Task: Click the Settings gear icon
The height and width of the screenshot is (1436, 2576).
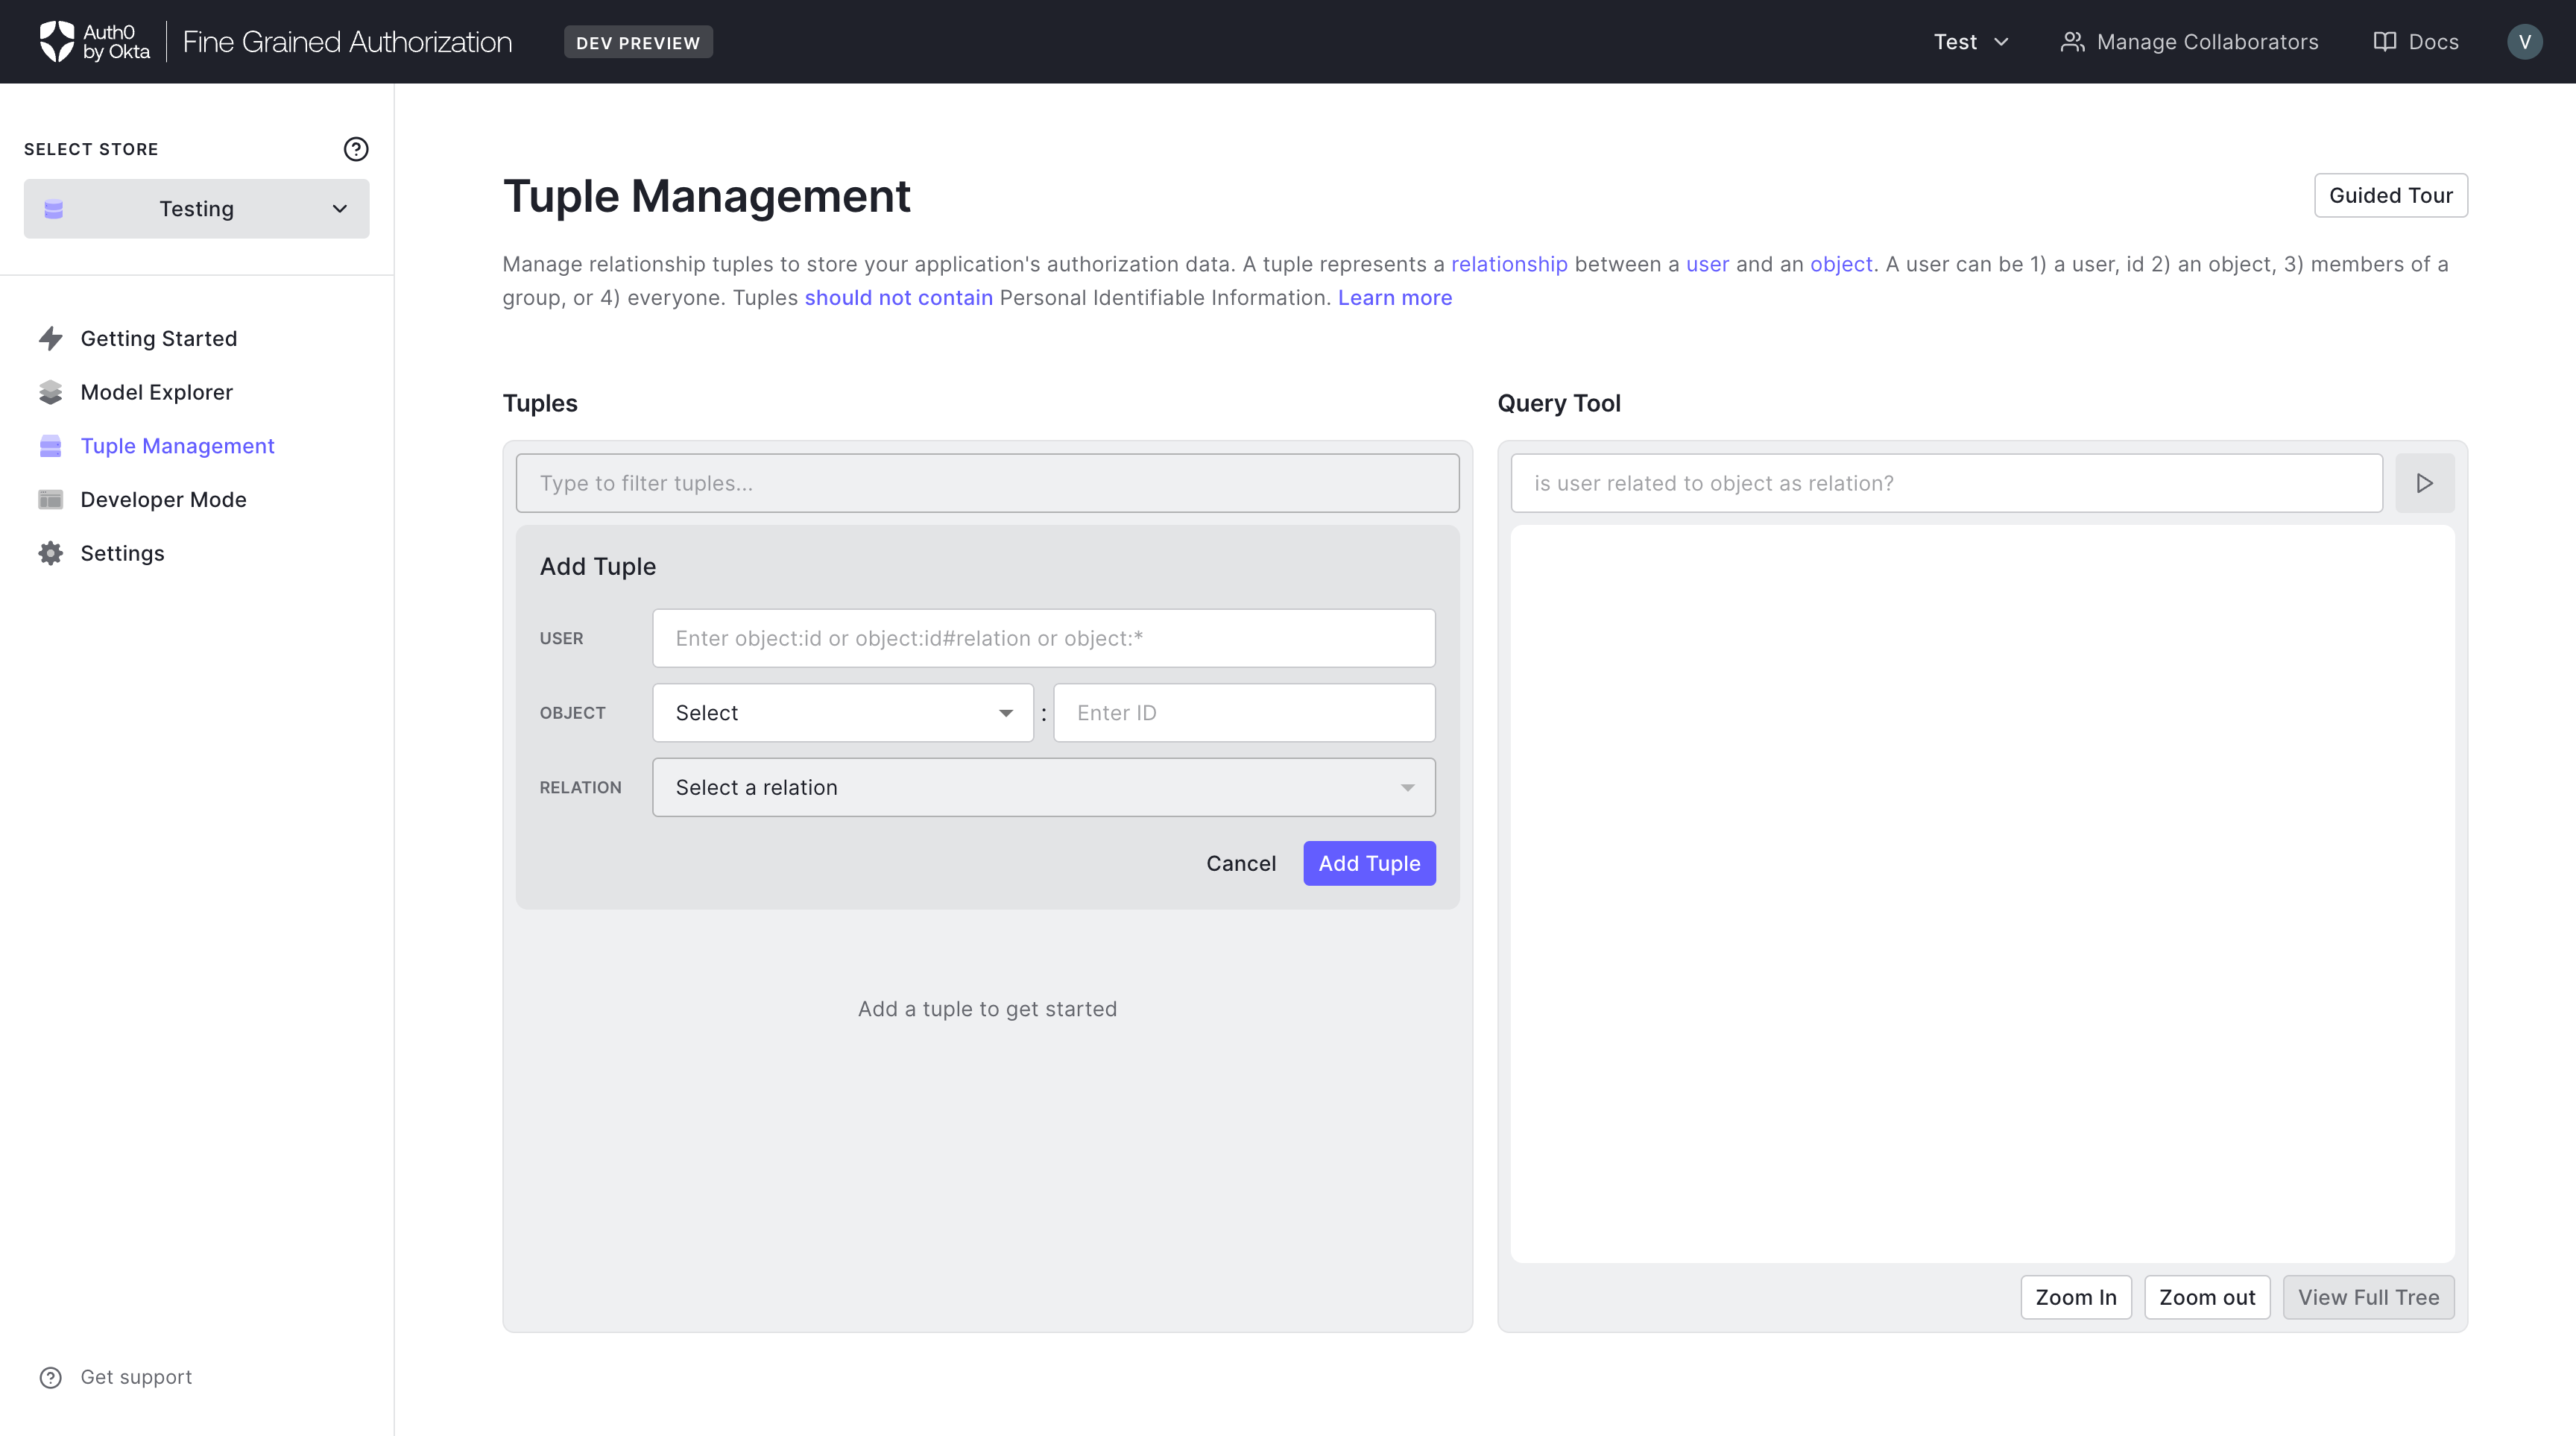Action: (51, 553)
